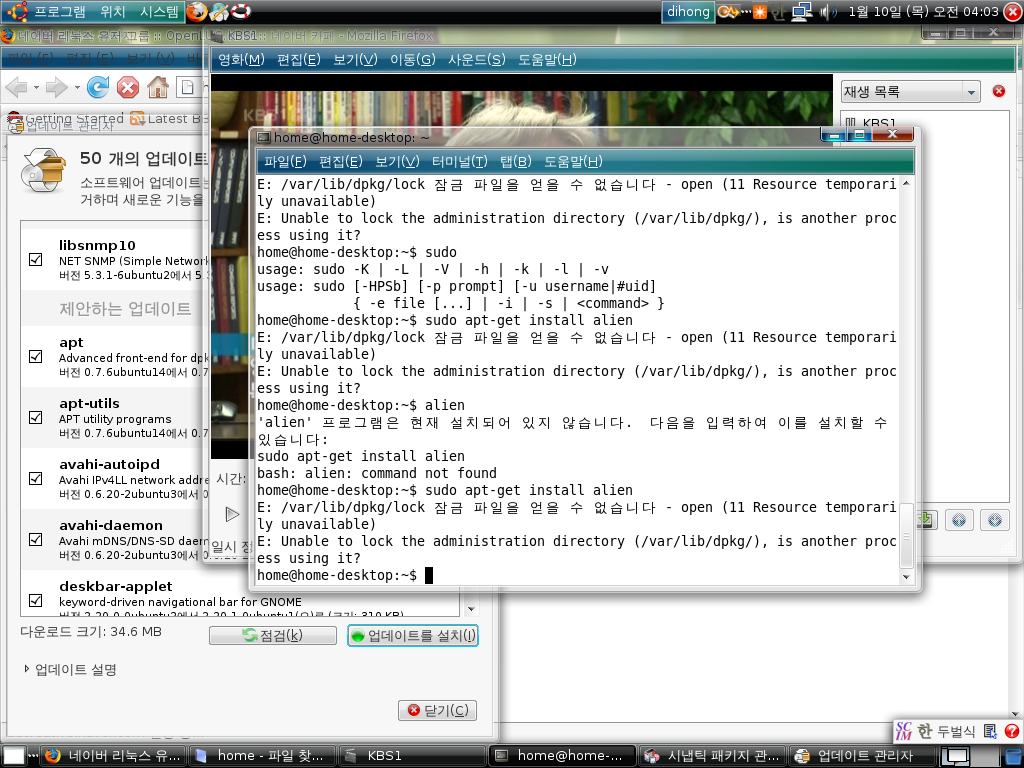Click the red quit button in the panel corner

(x=1013, y=12)
